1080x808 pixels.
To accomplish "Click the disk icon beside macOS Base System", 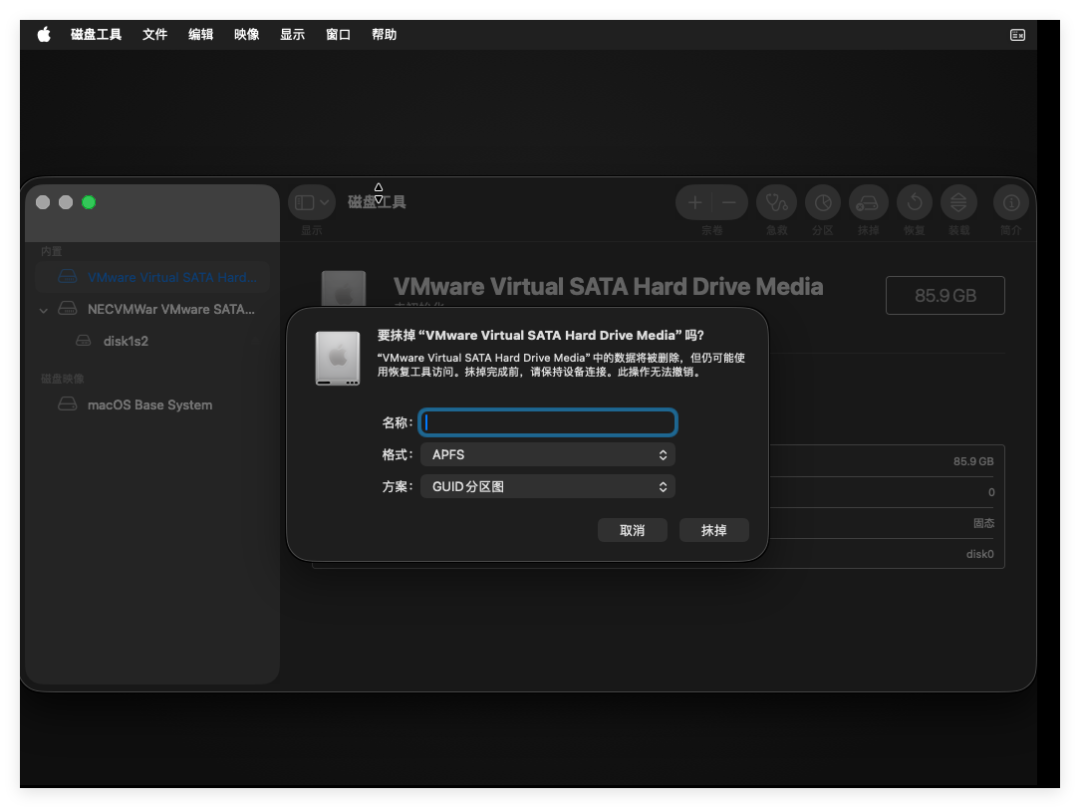I will (68, 404).
